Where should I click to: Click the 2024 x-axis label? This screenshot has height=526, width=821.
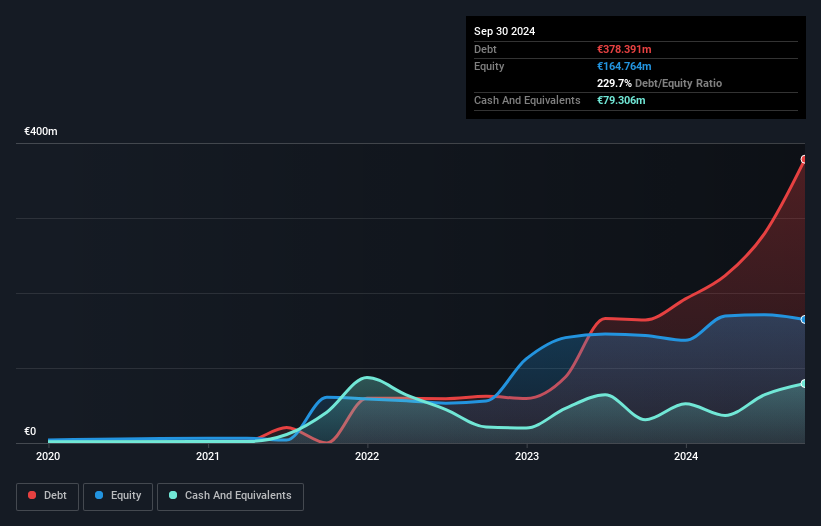pos(686,456)
